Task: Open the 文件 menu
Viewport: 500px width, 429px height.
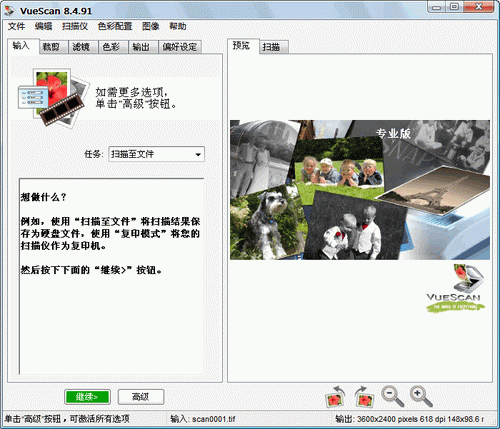Action: [16, 26]
